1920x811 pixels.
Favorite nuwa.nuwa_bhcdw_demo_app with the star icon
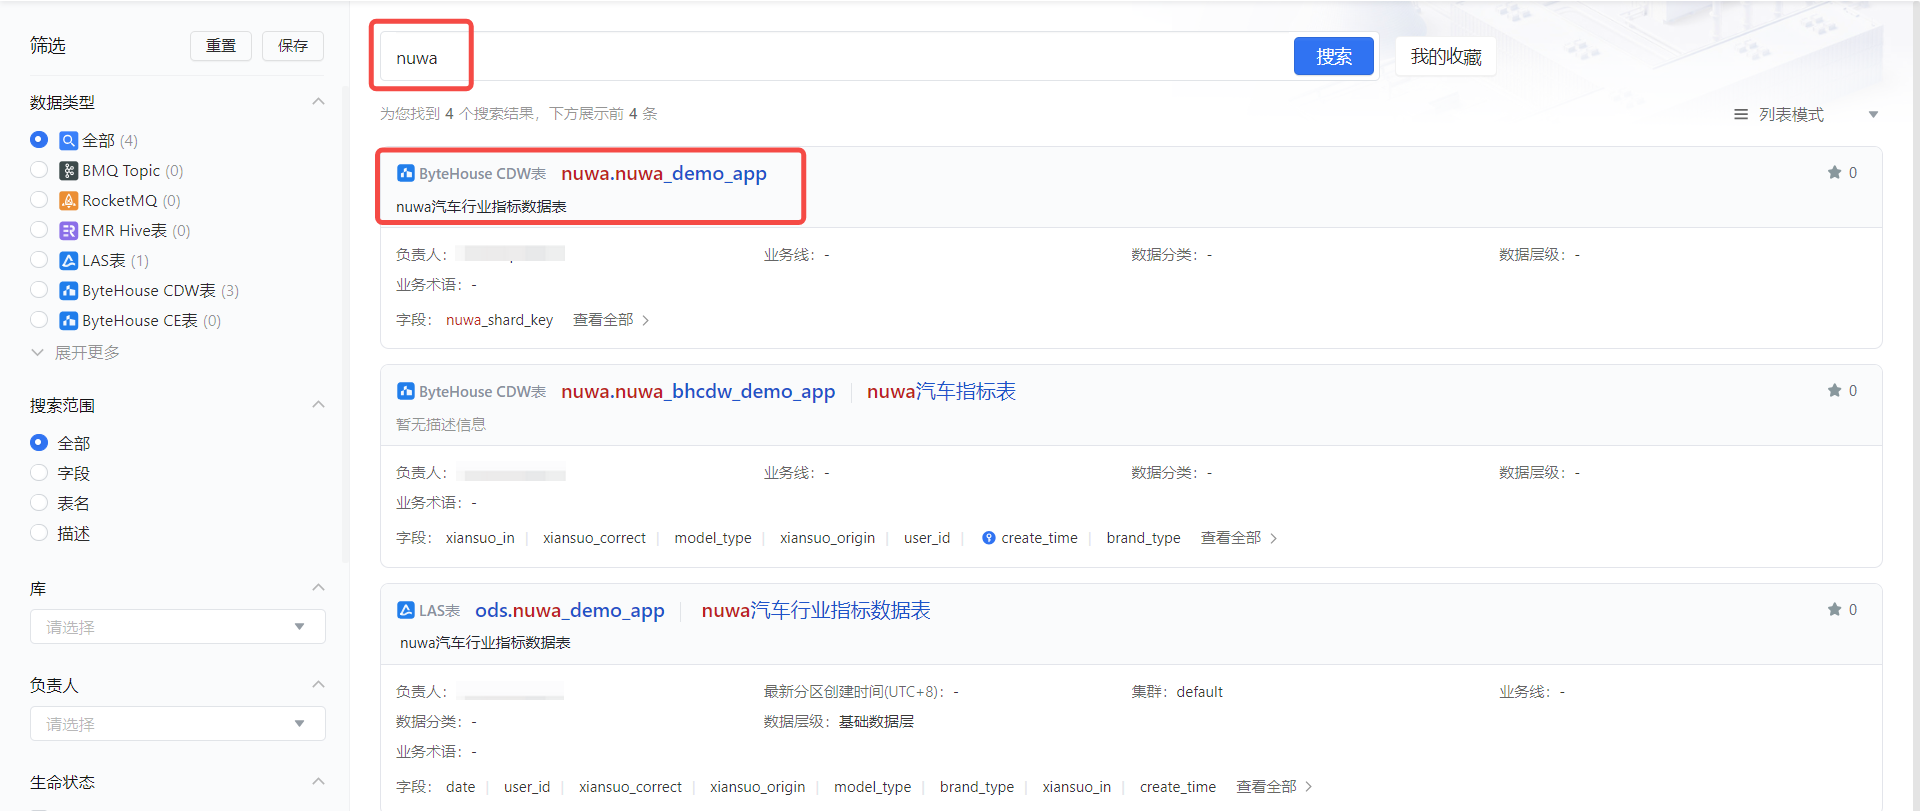tap(1834, 391)
